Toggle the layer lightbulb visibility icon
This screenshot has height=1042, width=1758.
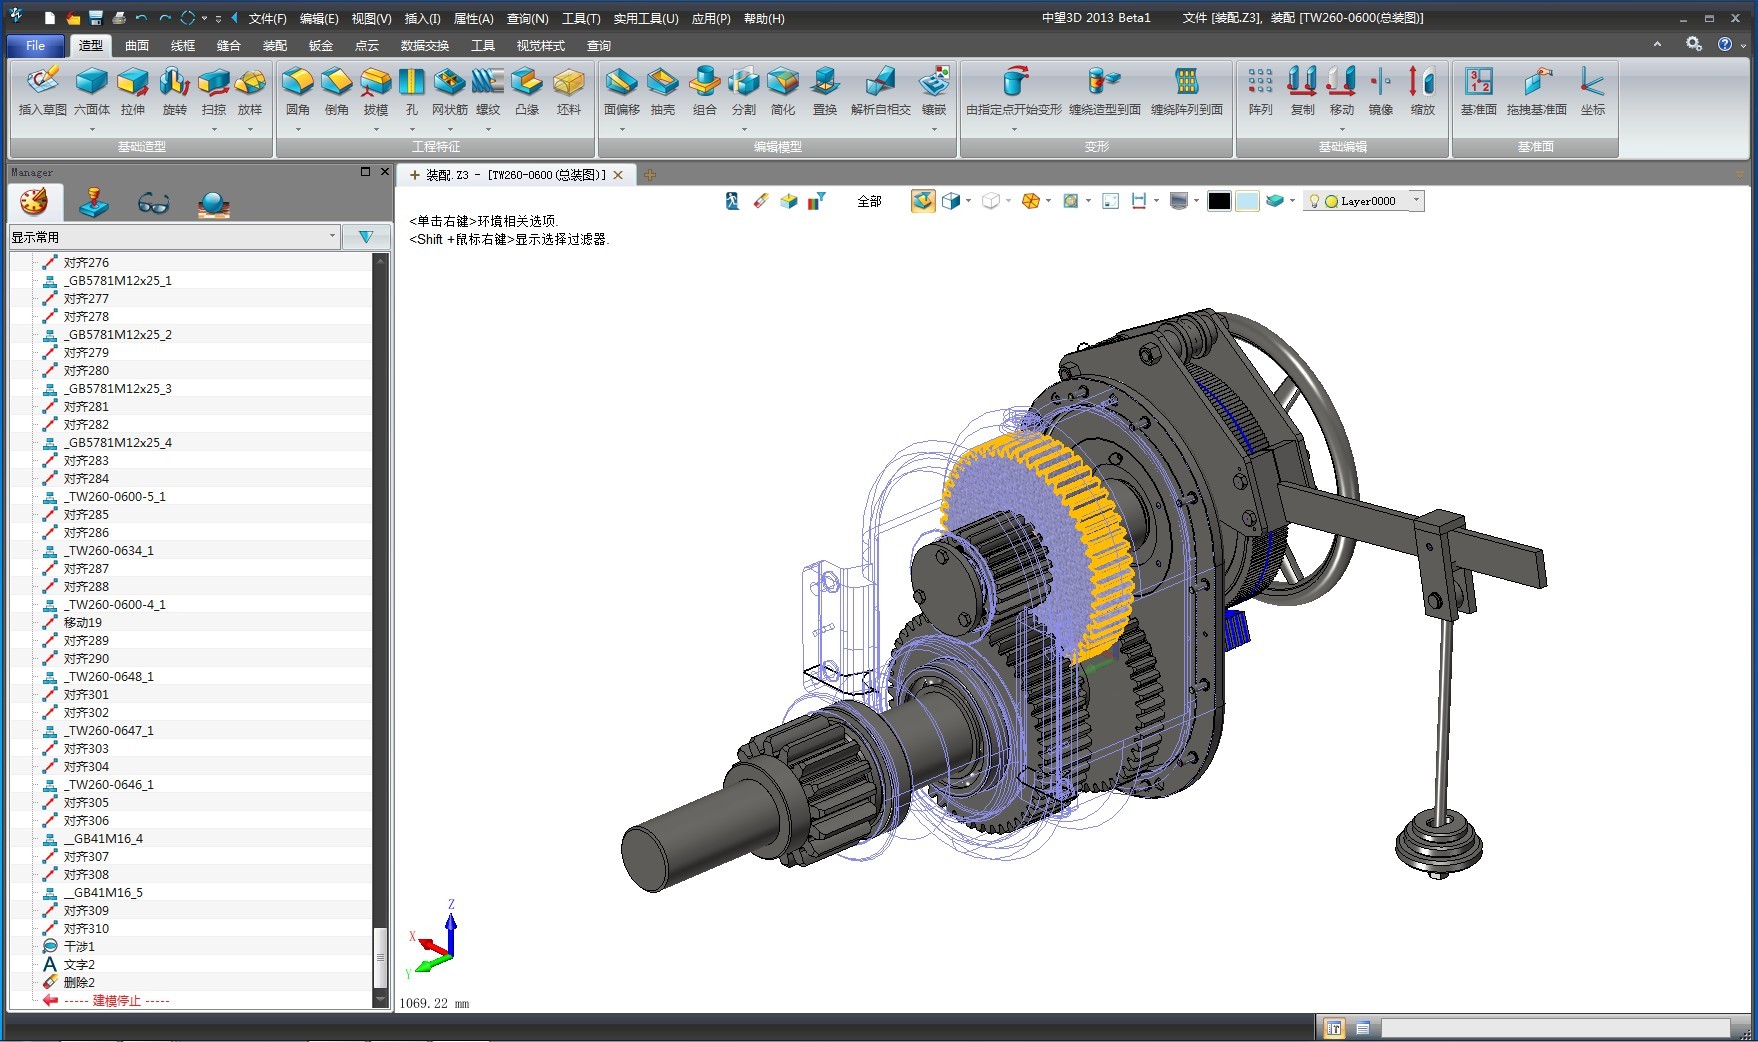[1314, 201]
